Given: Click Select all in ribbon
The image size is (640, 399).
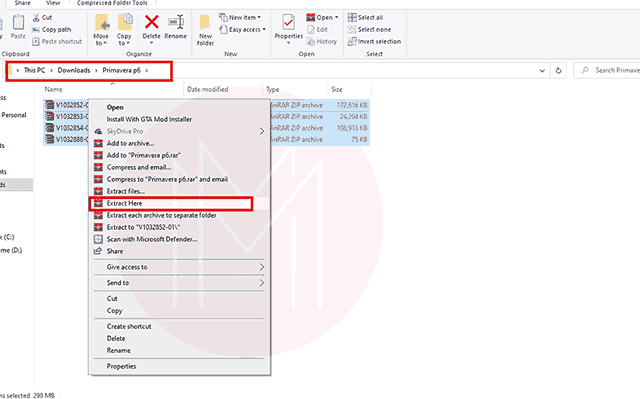Looking at the screenshot, I should [x=365, y=18].
